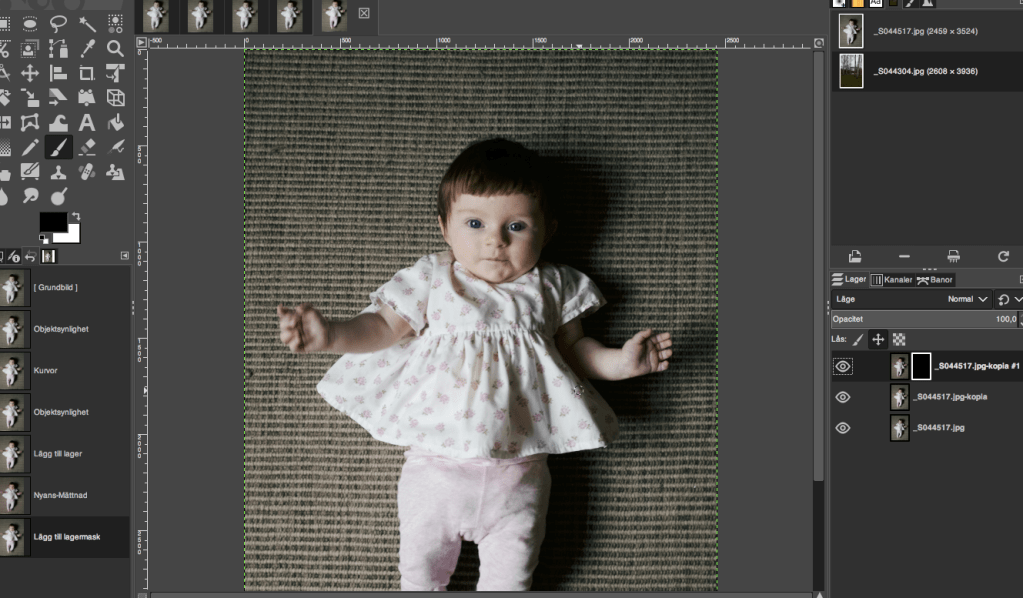Select the Free Select lasso tool
The image size is (1023, 598).
pyautogui.click(x=58, y=23)
